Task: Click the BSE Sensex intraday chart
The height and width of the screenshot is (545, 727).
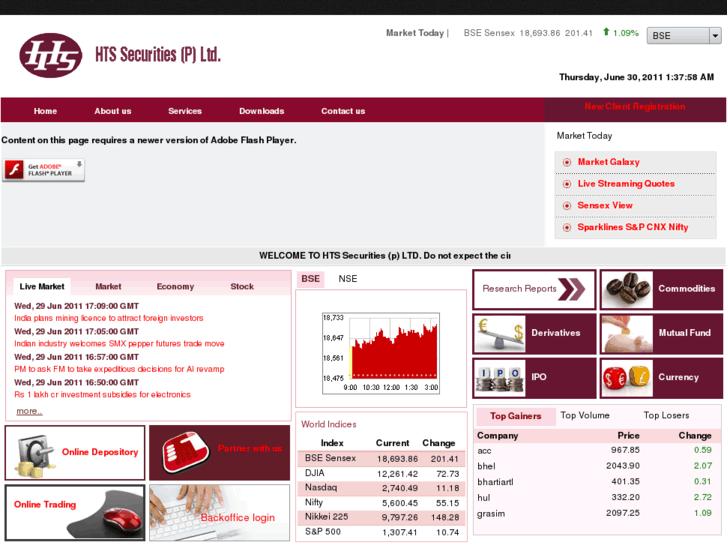Action: pos(381,353)
